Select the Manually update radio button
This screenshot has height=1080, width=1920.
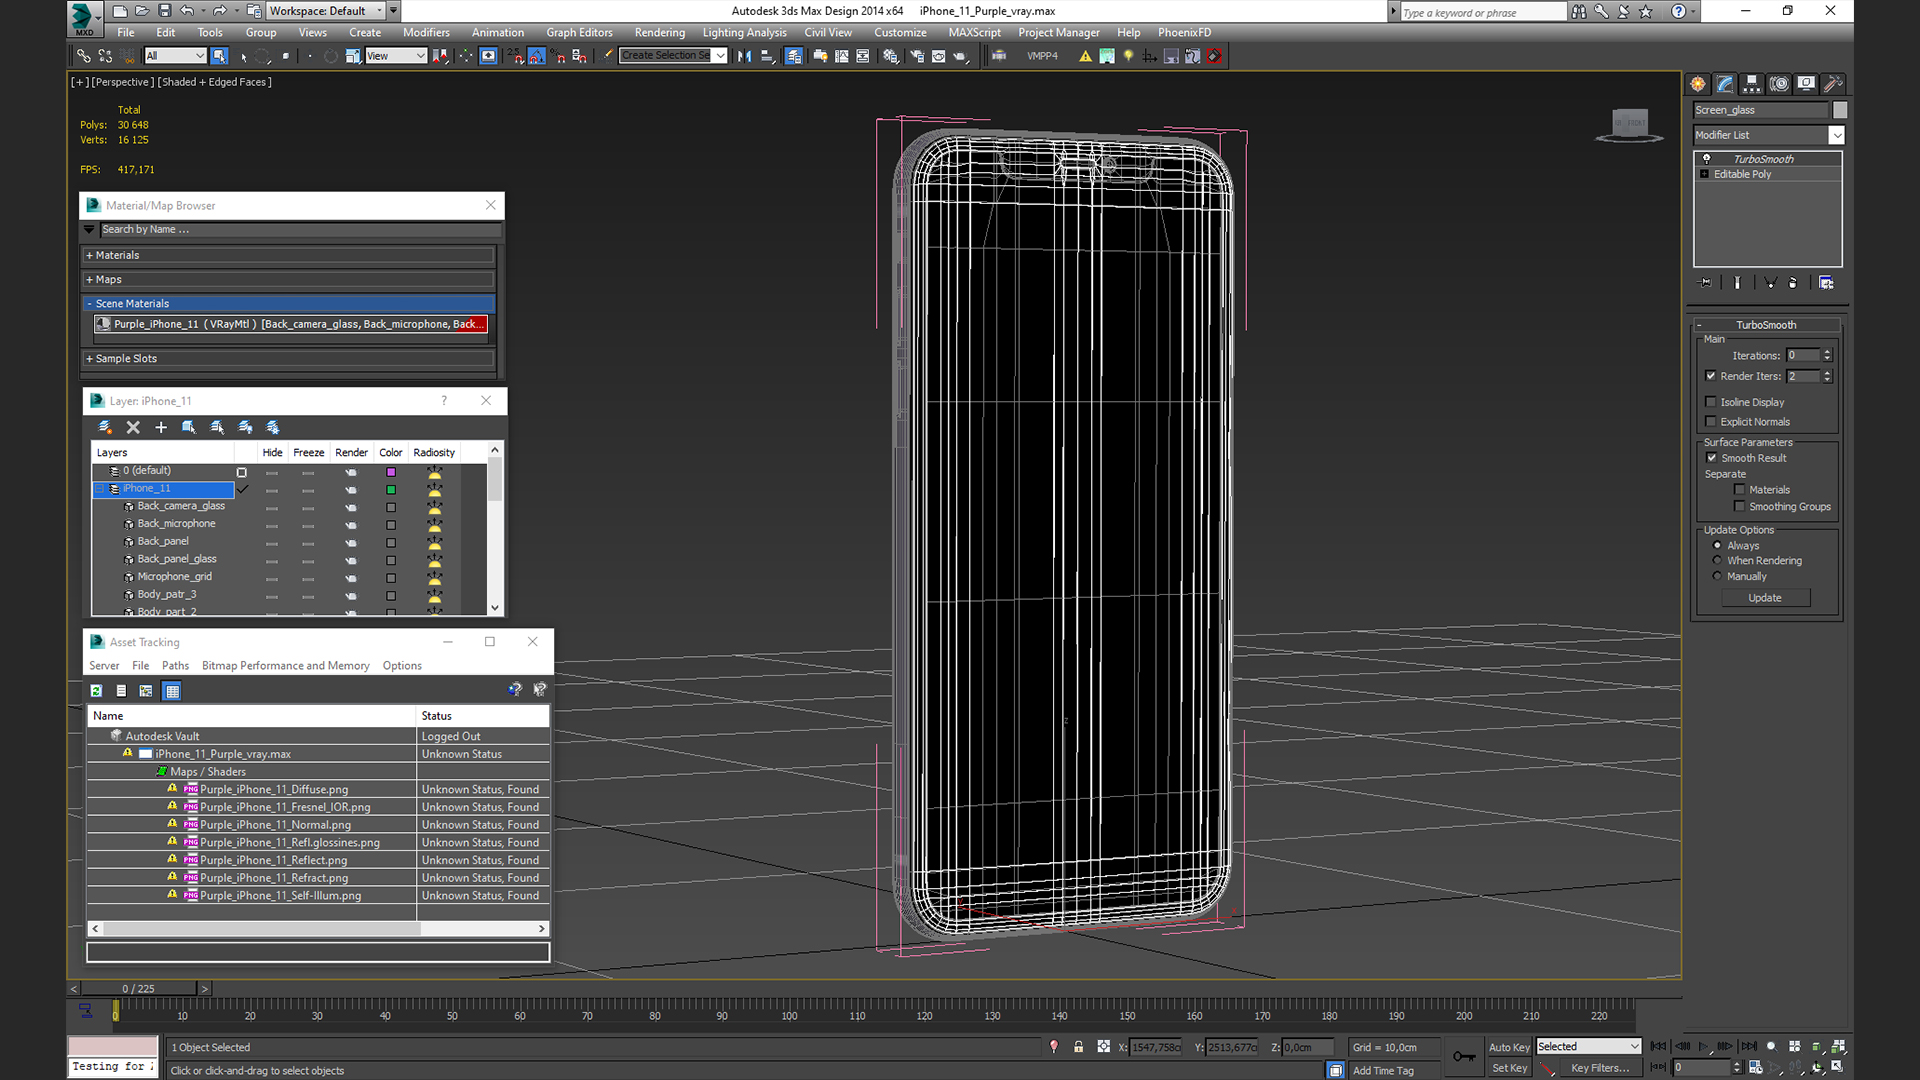click(1718, 577)
